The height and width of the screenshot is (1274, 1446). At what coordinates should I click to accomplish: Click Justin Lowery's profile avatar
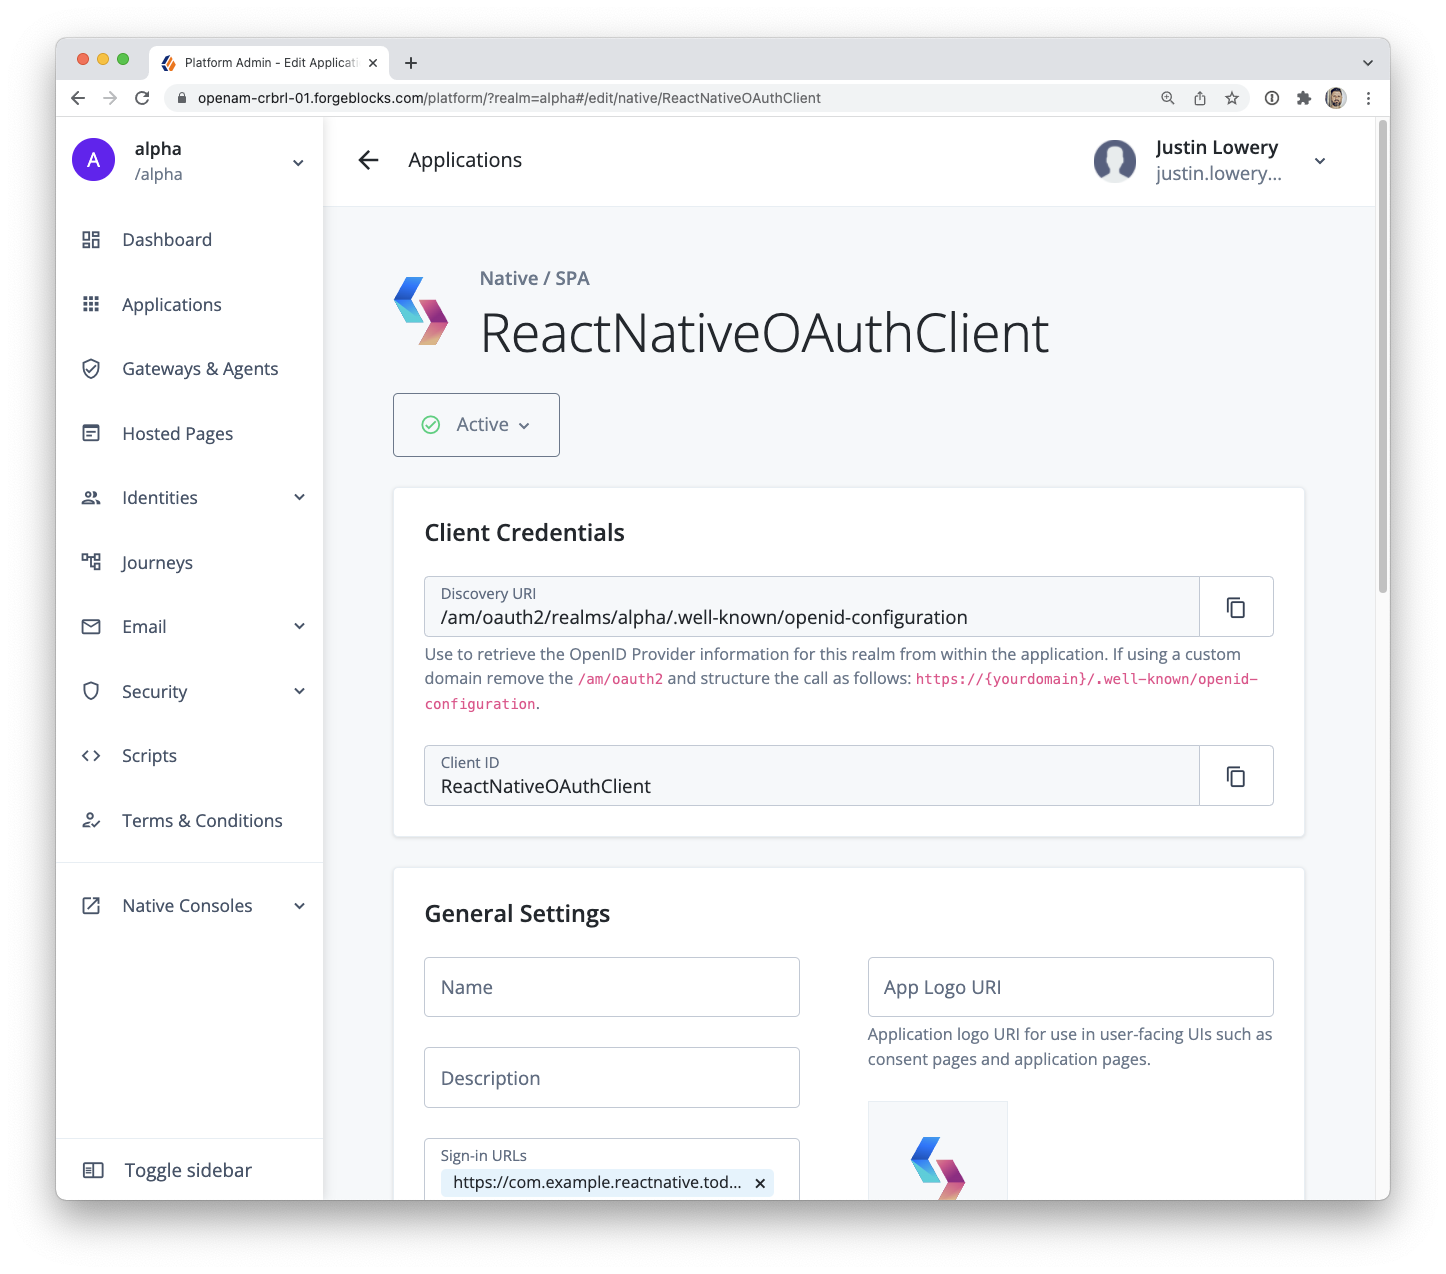point(1115,160)
